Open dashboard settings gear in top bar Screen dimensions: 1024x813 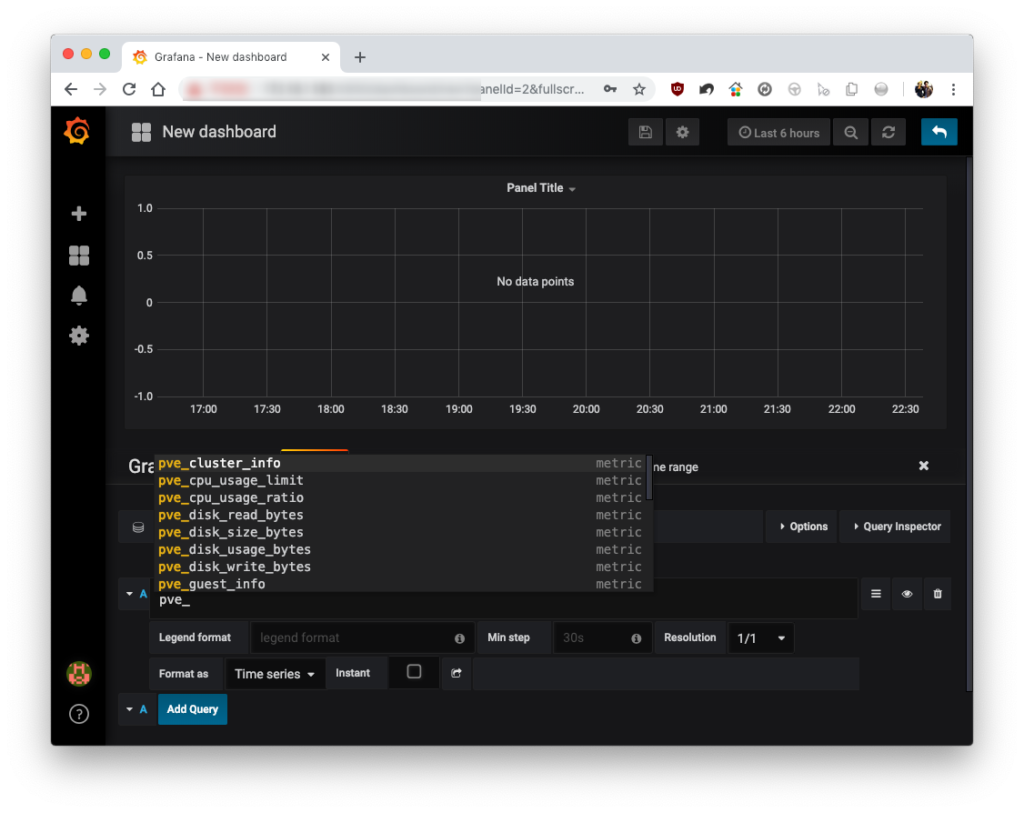click(682, 132)
